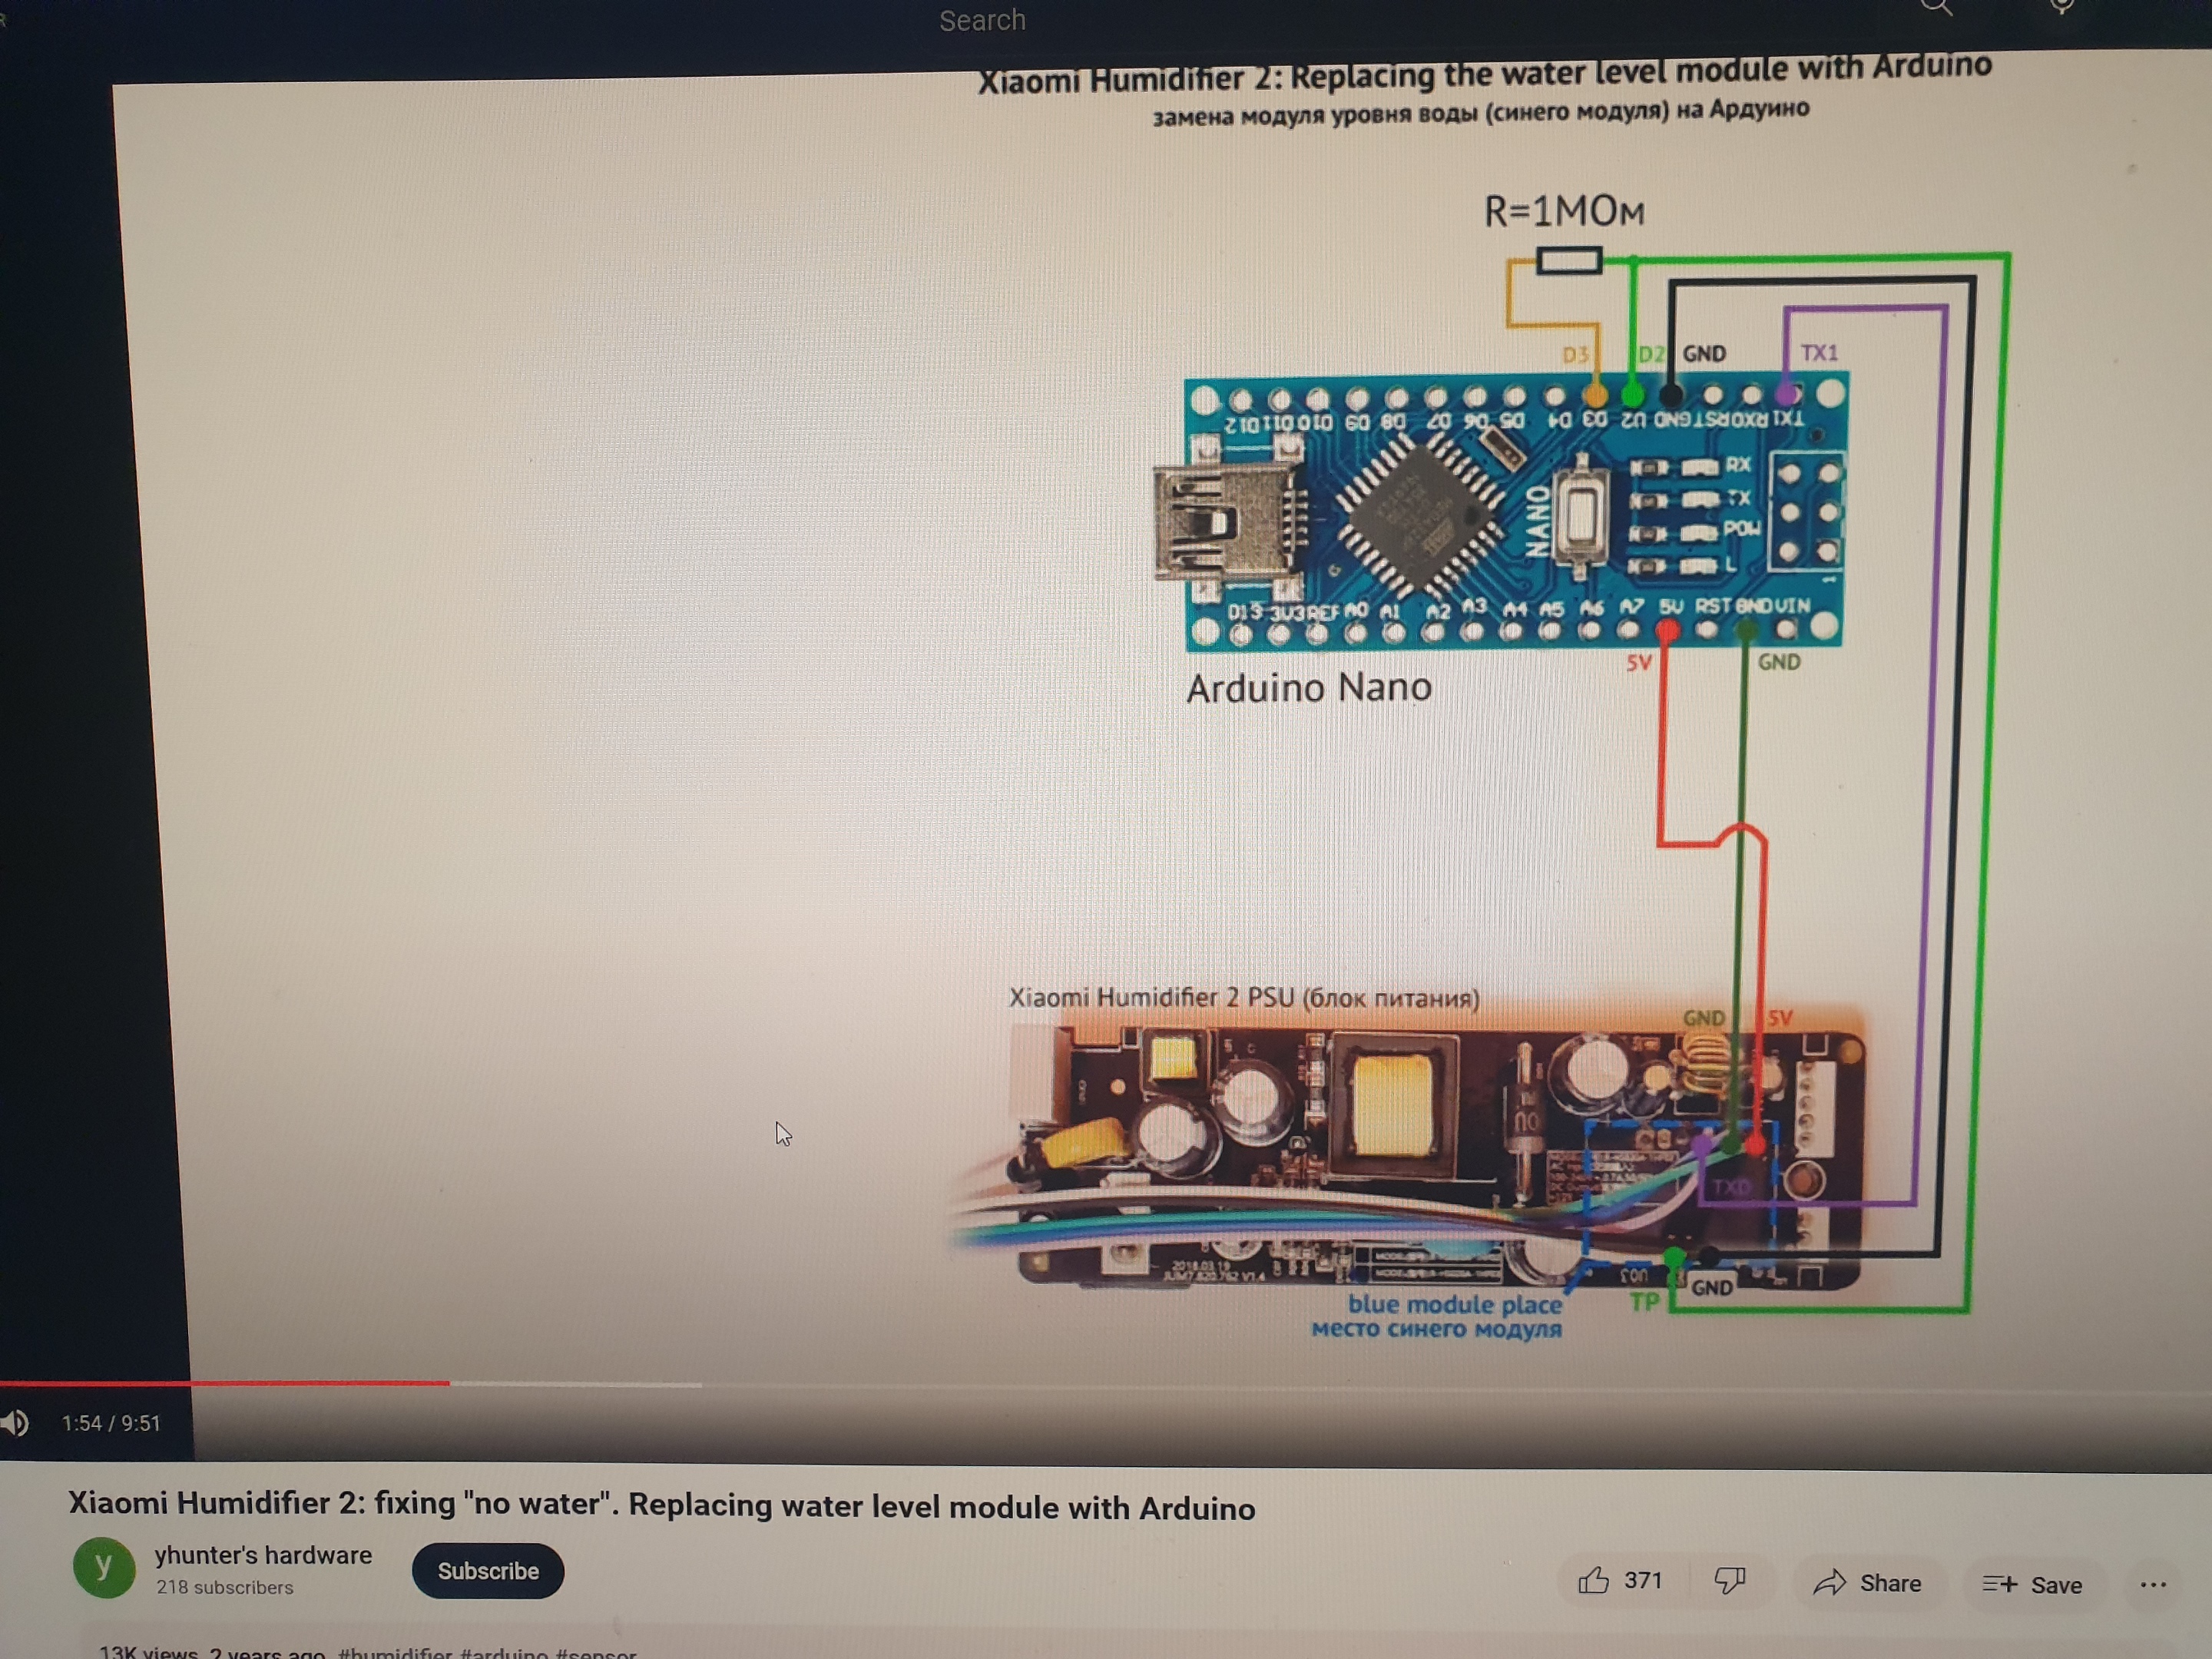2212x1659 pixels.
Task: Open the three-dot more actions menu
Action: pyautogui.click(x=2153, y=1585)
